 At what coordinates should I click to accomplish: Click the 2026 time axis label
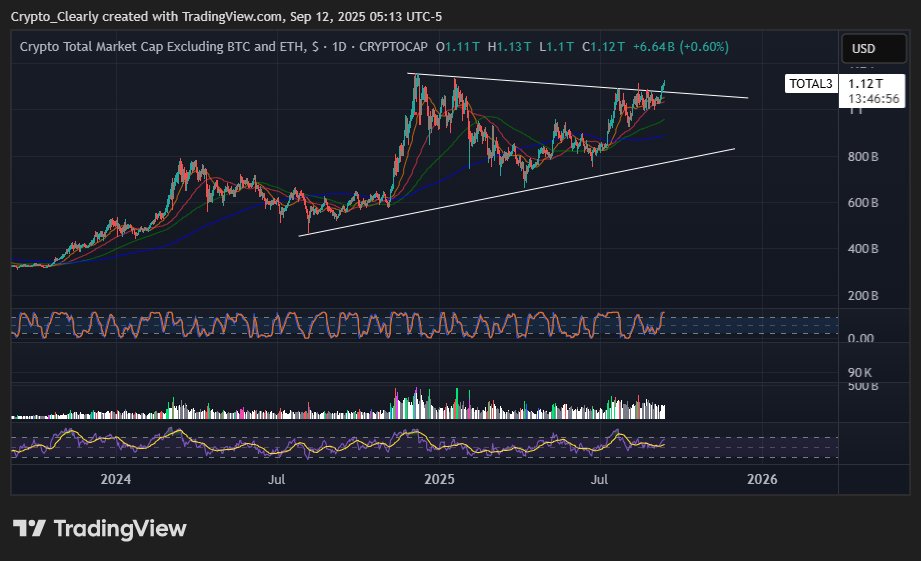[762, 479]
